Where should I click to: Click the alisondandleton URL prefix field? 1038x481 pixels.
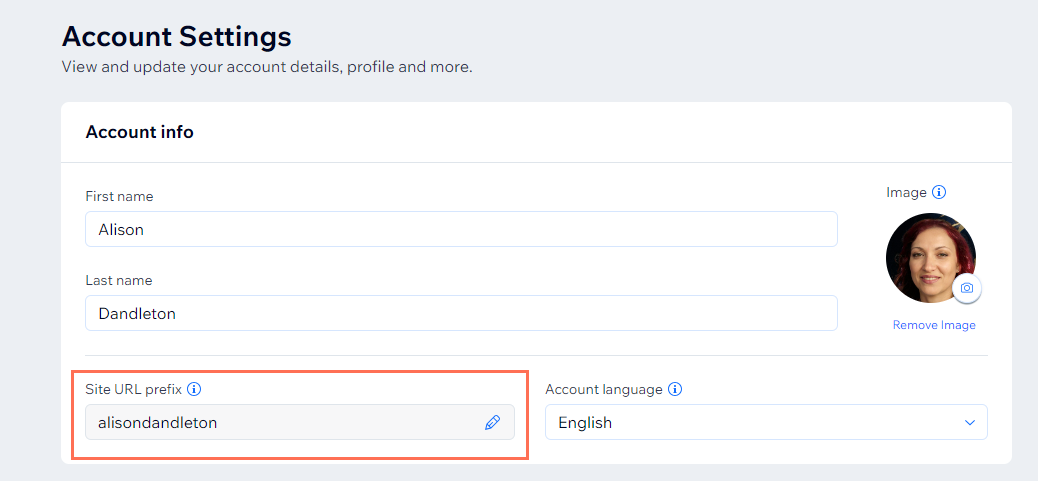(280, 423)
